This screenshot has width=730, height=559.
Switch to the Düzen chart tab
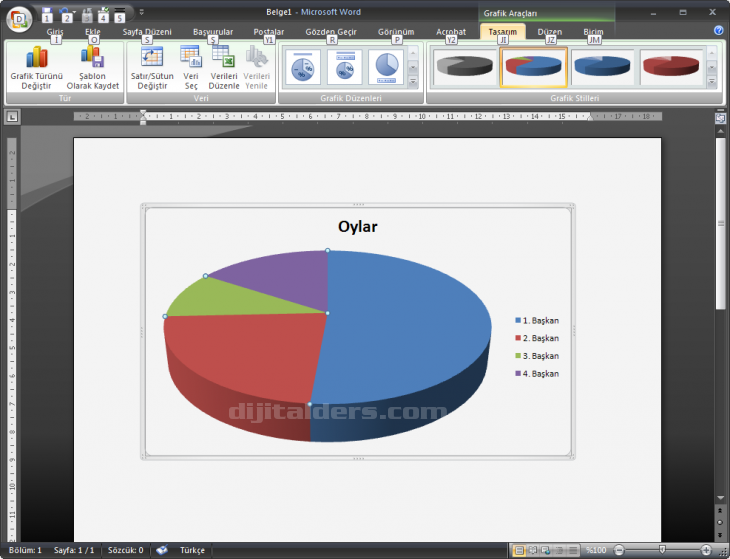point(549,32)
